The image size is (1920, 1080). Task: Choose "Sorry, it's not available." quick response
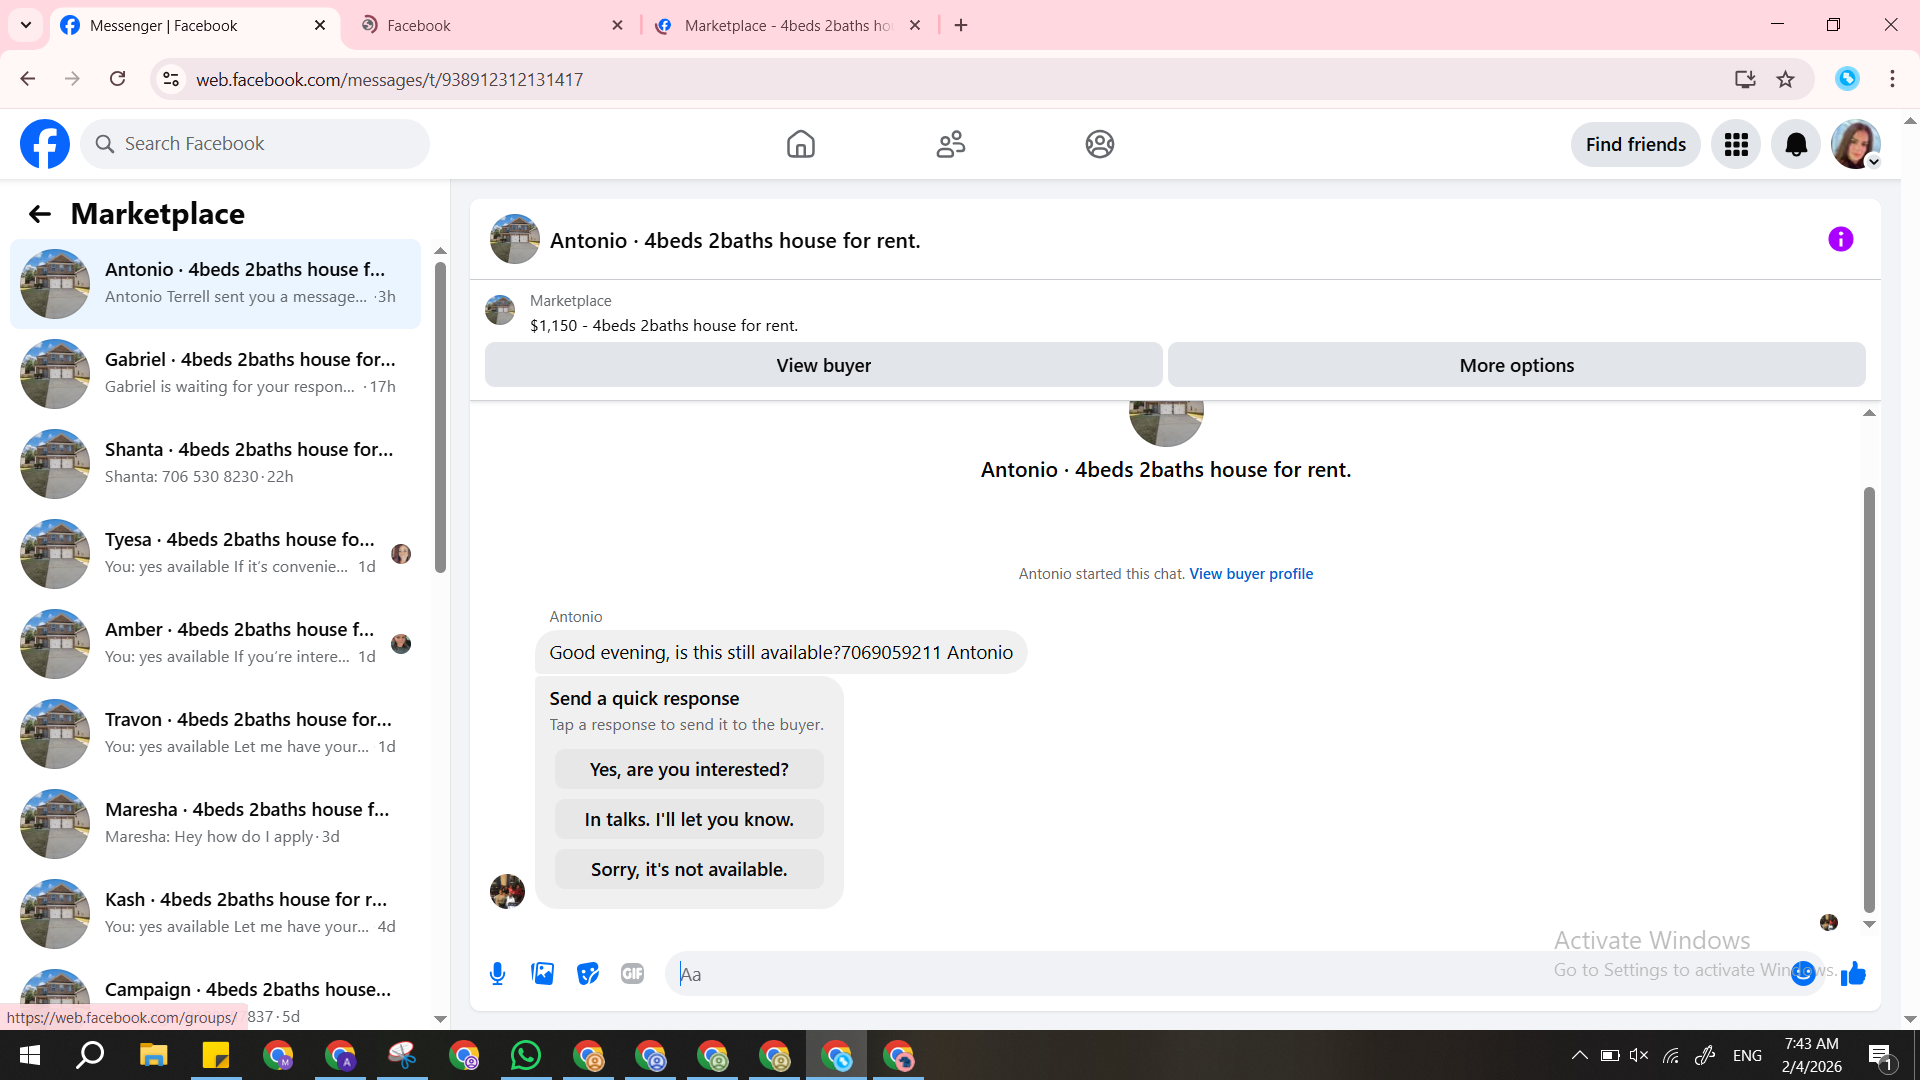coord(689,869)
